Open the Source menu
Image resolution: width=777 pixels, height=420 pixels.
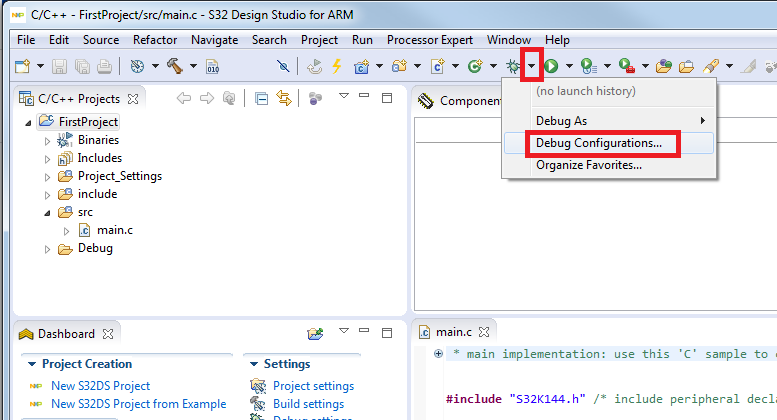click(x=101, y=40)
